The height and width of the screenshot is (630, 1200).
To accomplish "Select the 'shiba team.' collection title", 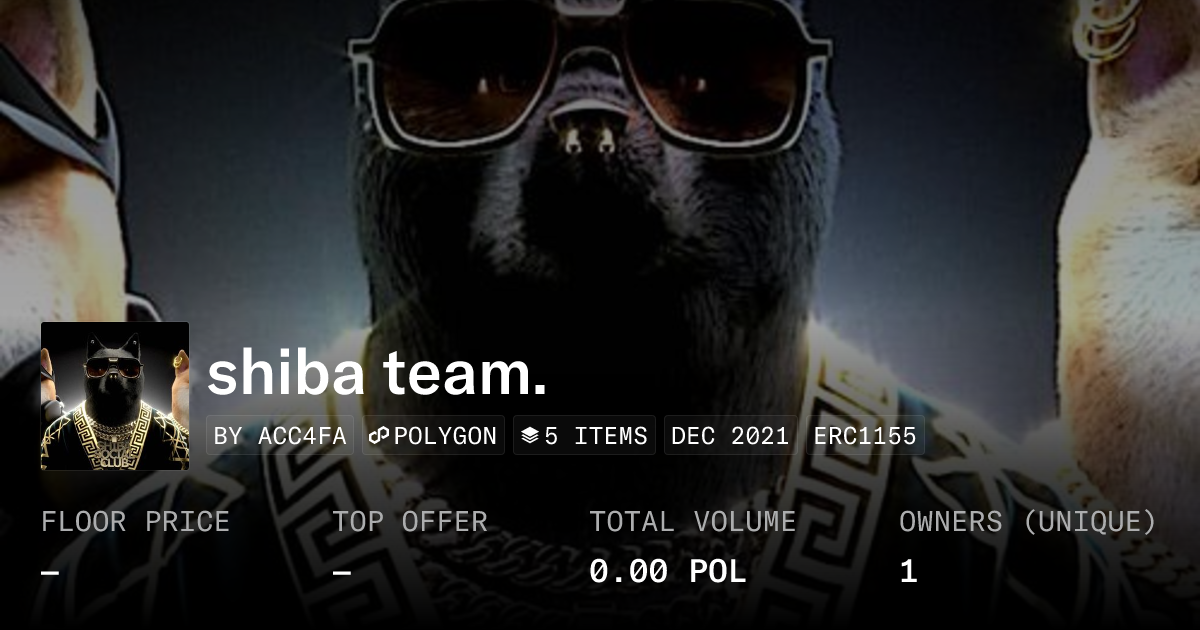I will click(x=377, y=373).
